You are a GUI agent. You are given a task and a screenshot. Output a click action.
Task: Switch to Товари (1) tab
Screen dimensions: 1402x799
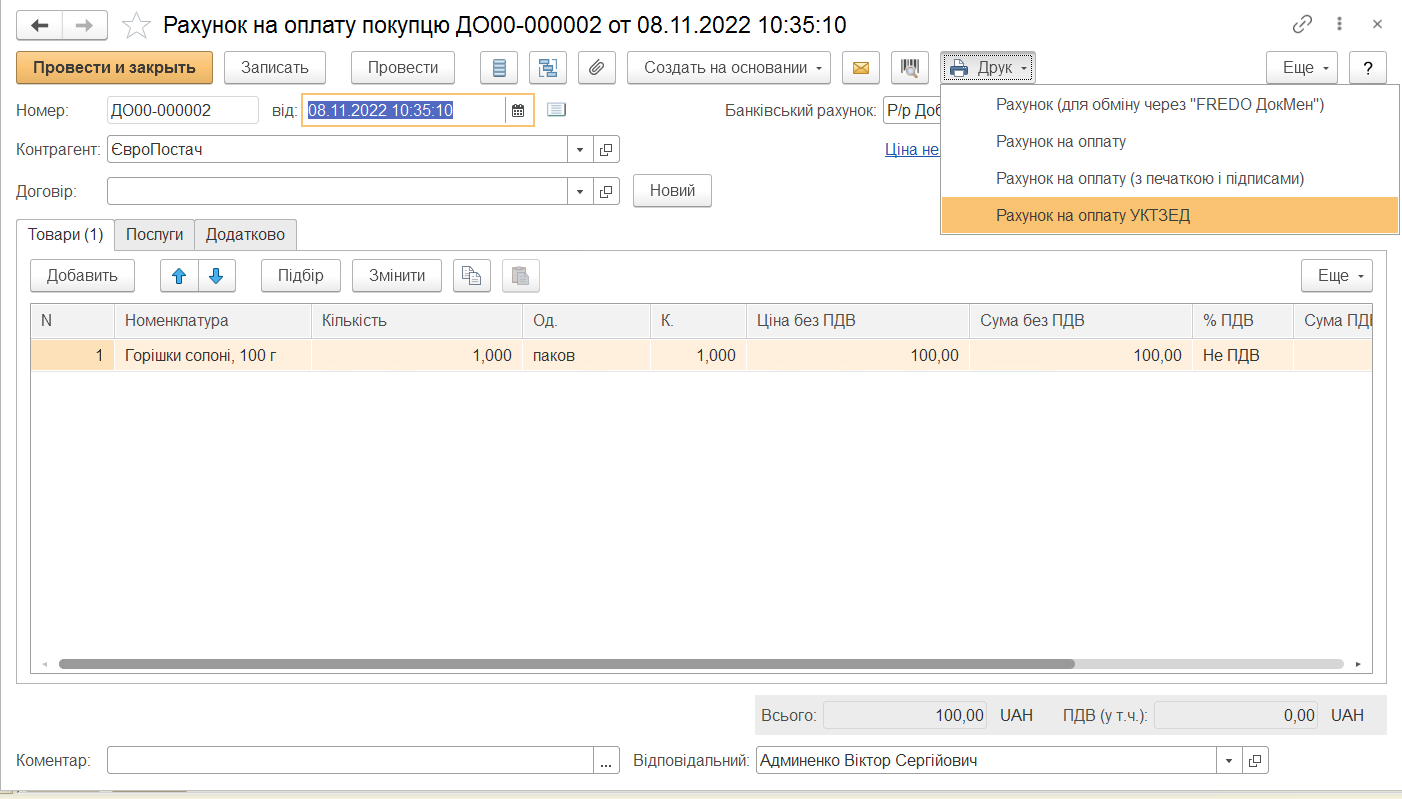pos(66,235)
